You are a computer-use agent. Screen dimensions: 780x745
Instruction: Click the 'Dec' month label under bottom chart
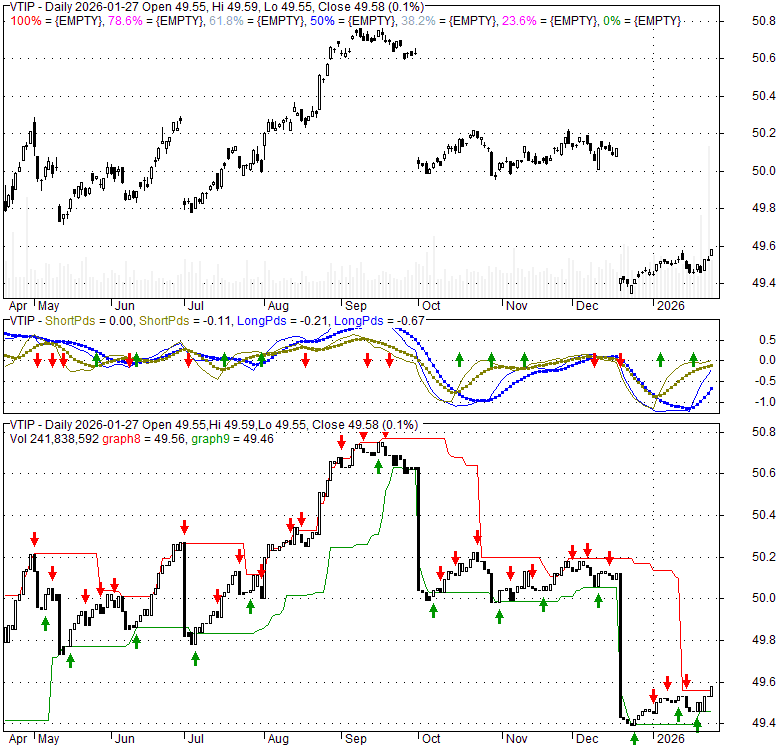pos(587,739)
